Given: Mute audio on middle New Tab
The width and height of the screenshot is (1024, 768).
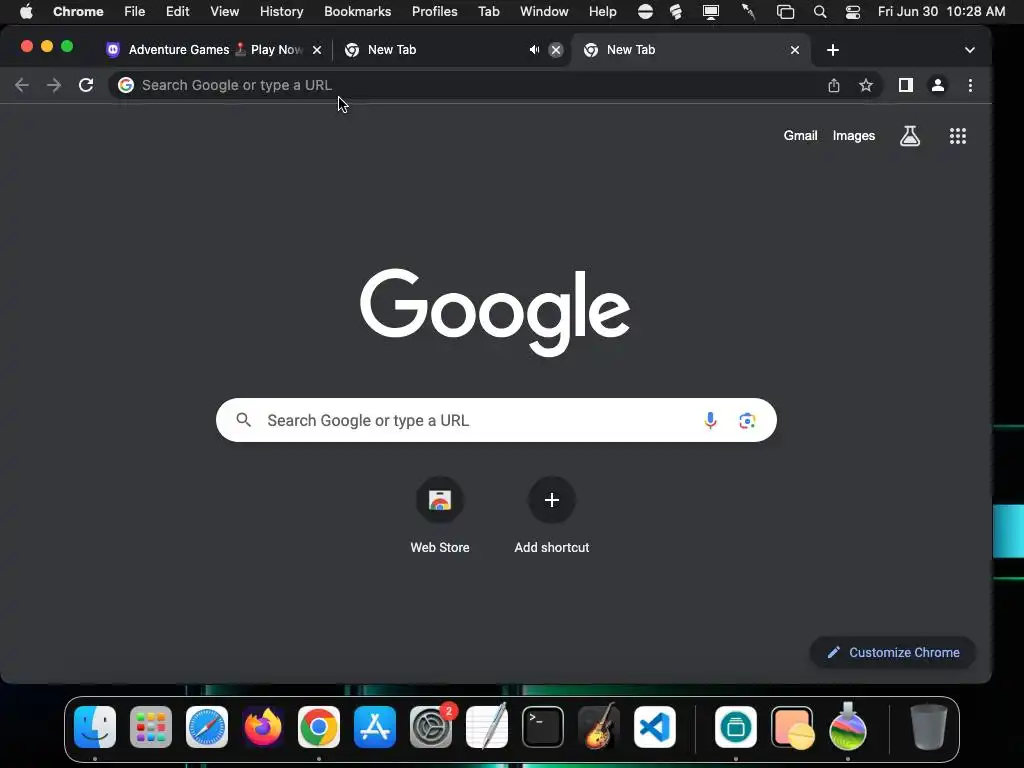Looking at the screenshot, I should pyautogui.click(x=534, y=50).
